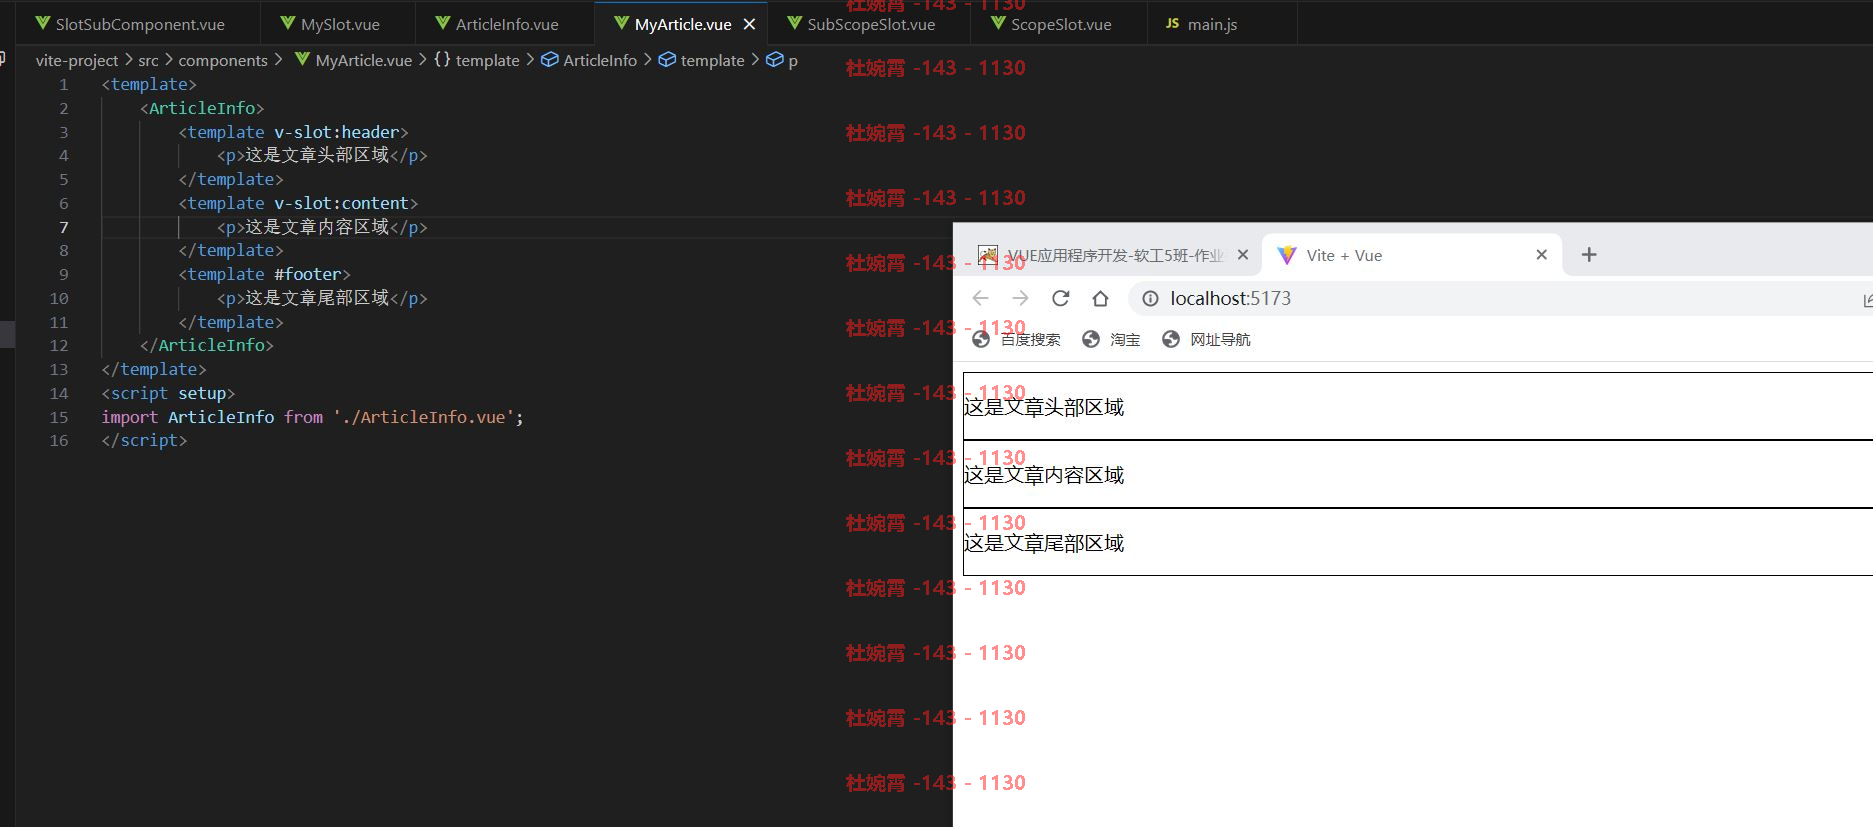
Task: Go forward in browser history
Action: [x=1020, y=298]
